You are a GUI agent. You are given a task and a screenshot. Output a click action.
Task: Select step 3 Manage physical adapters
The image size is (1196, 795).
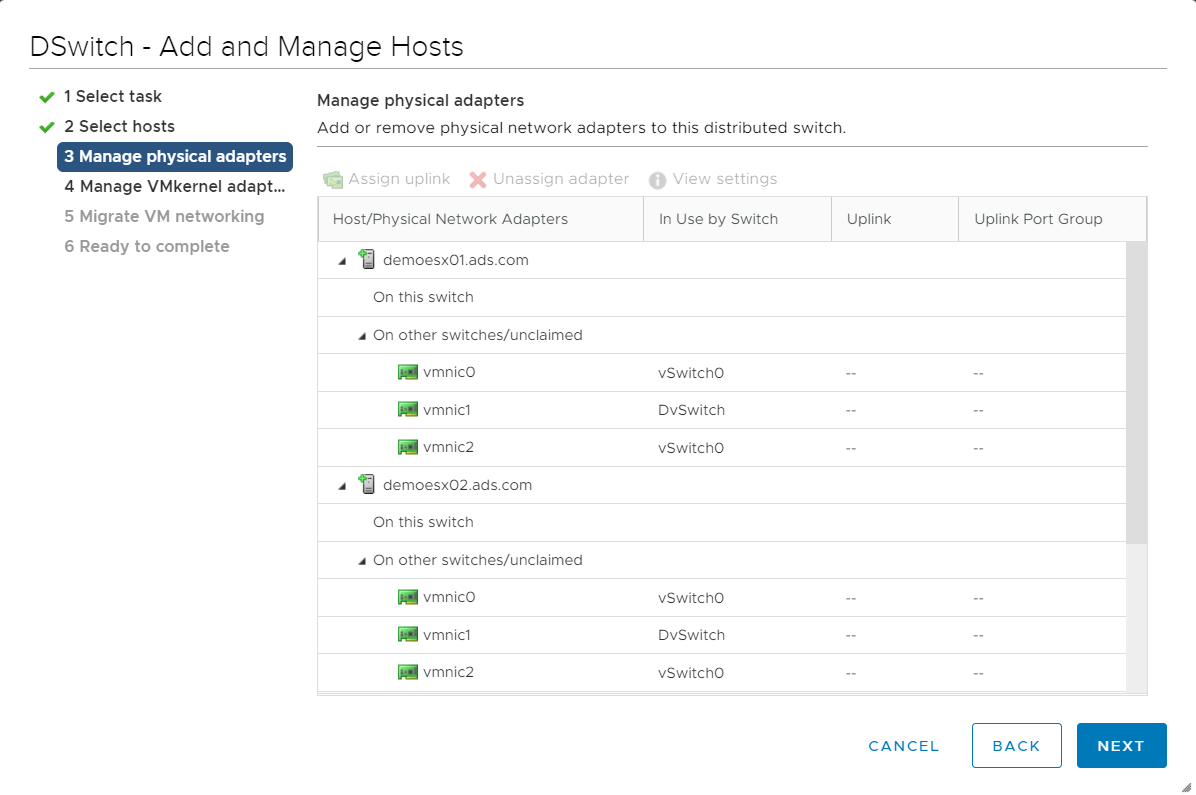tap(175, 156)
